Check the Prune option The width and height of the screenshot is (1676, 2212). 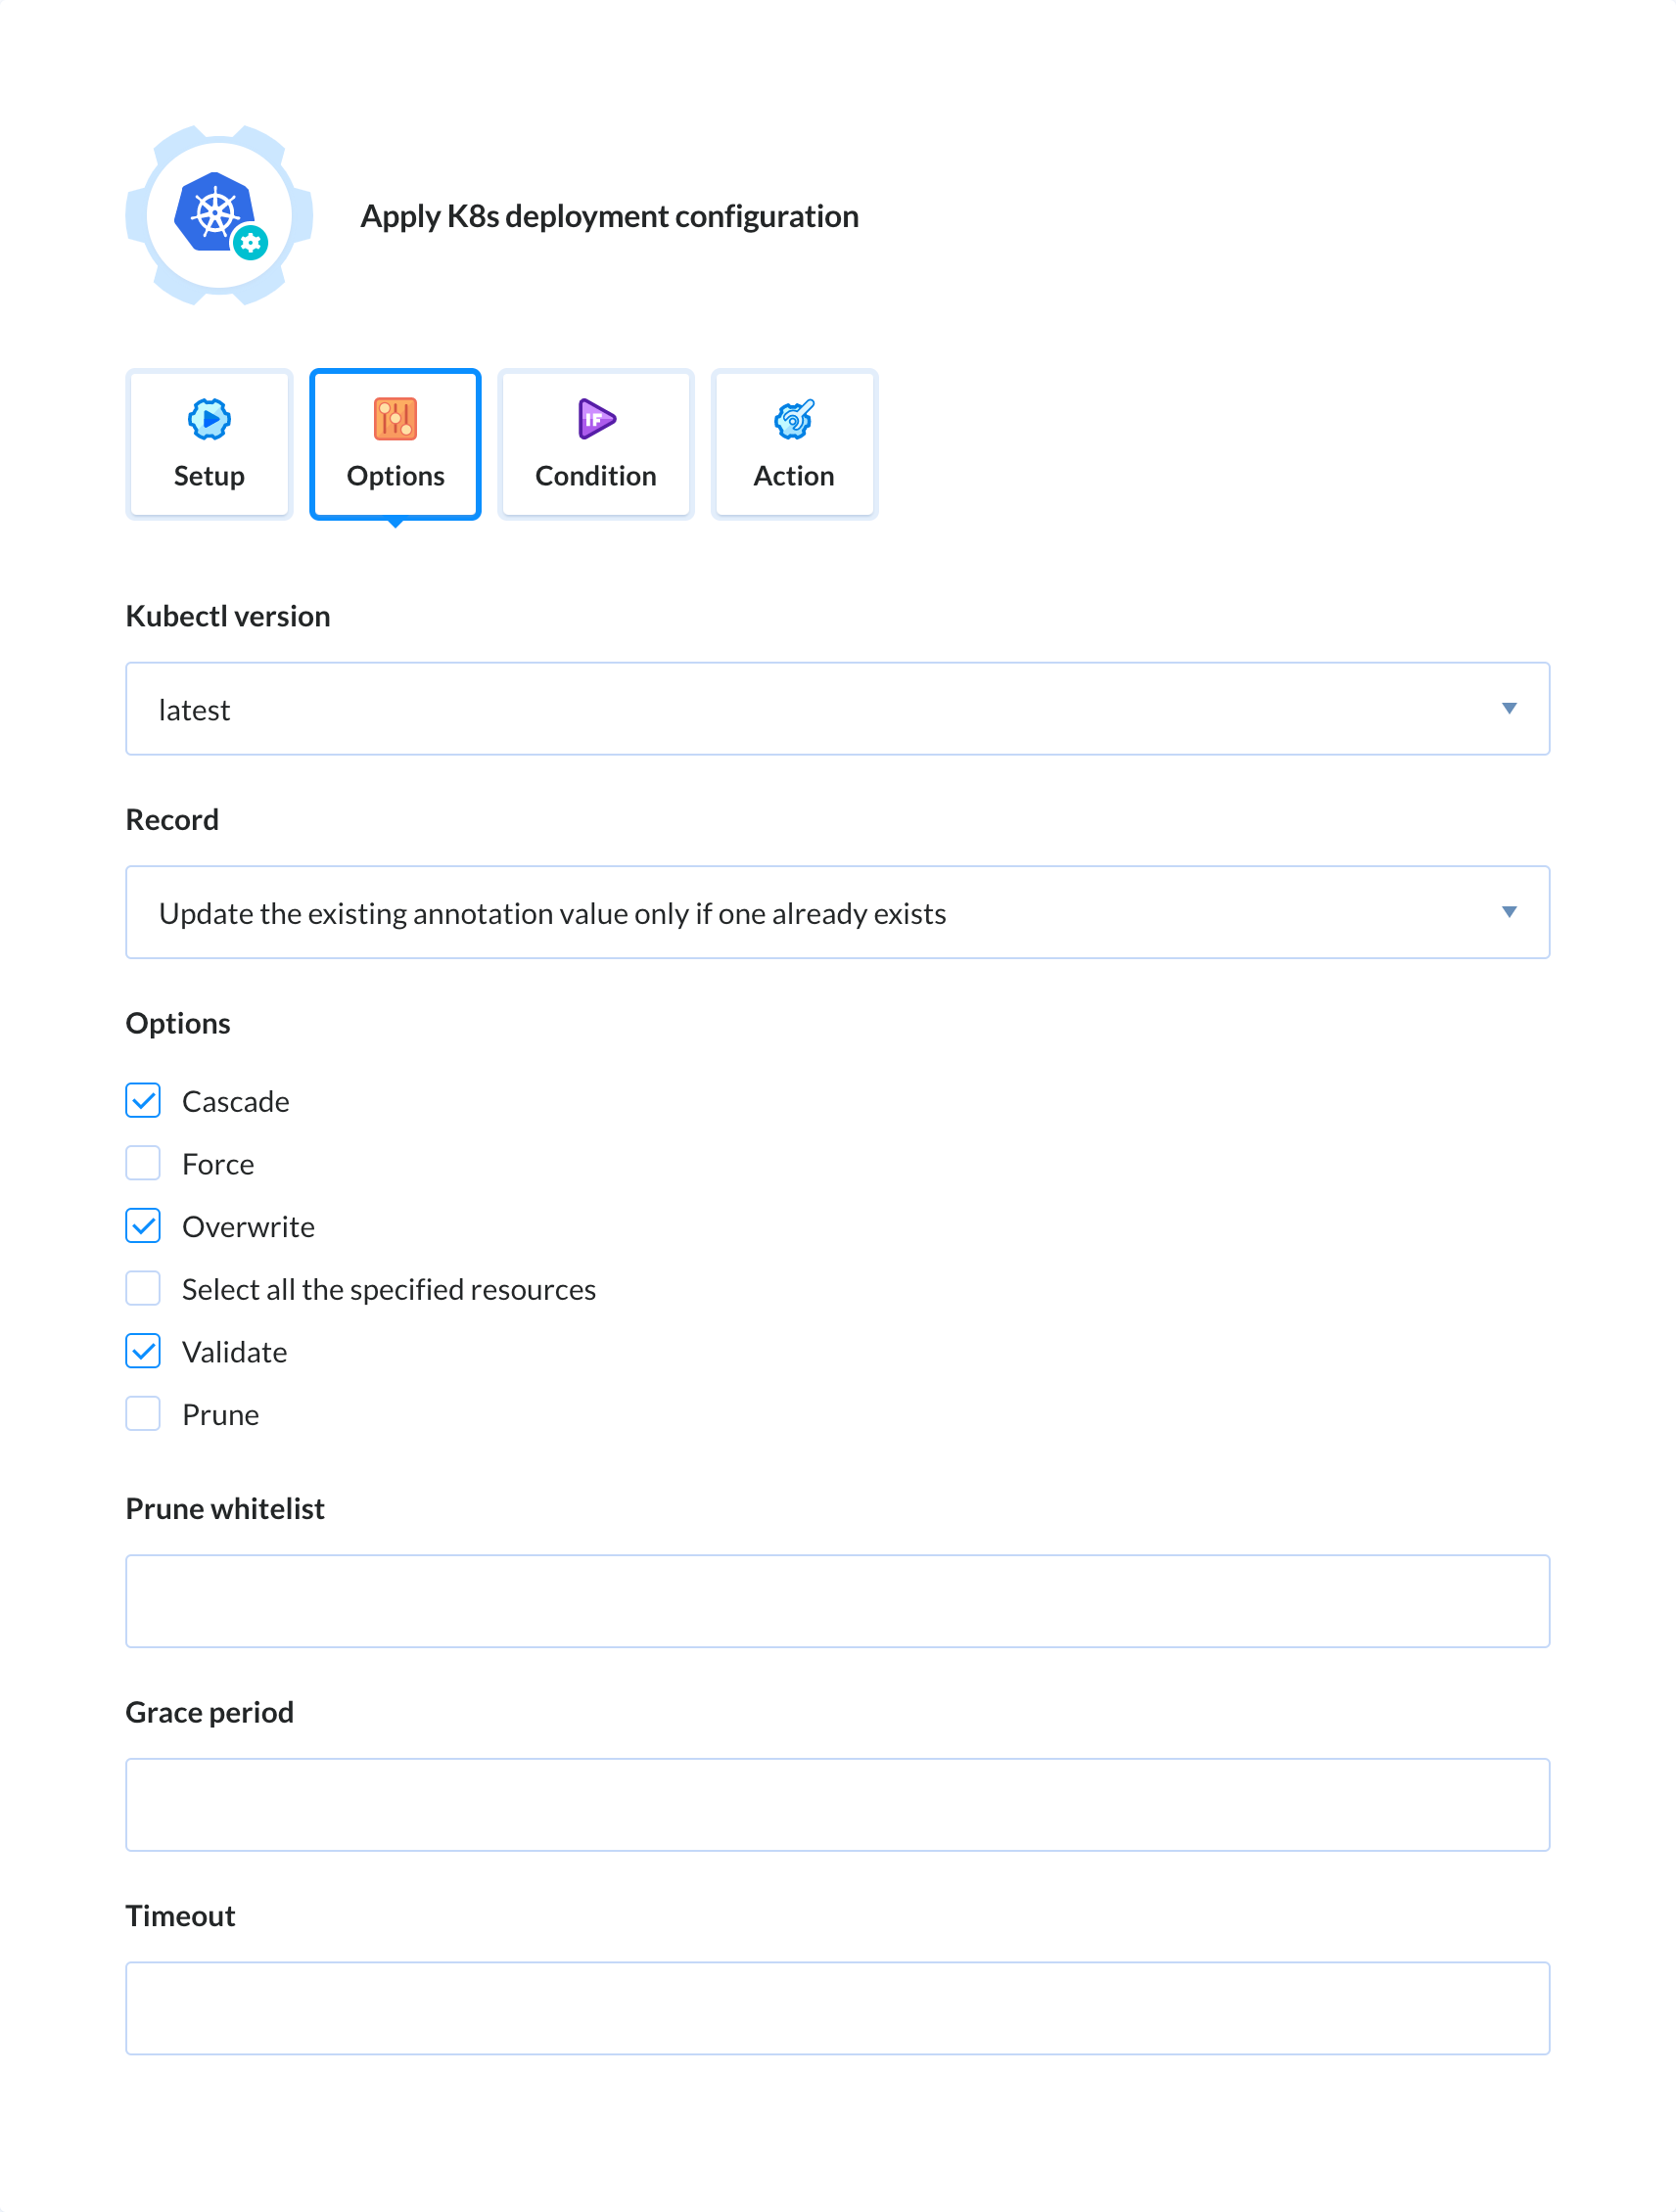(x=143, y=1414)
